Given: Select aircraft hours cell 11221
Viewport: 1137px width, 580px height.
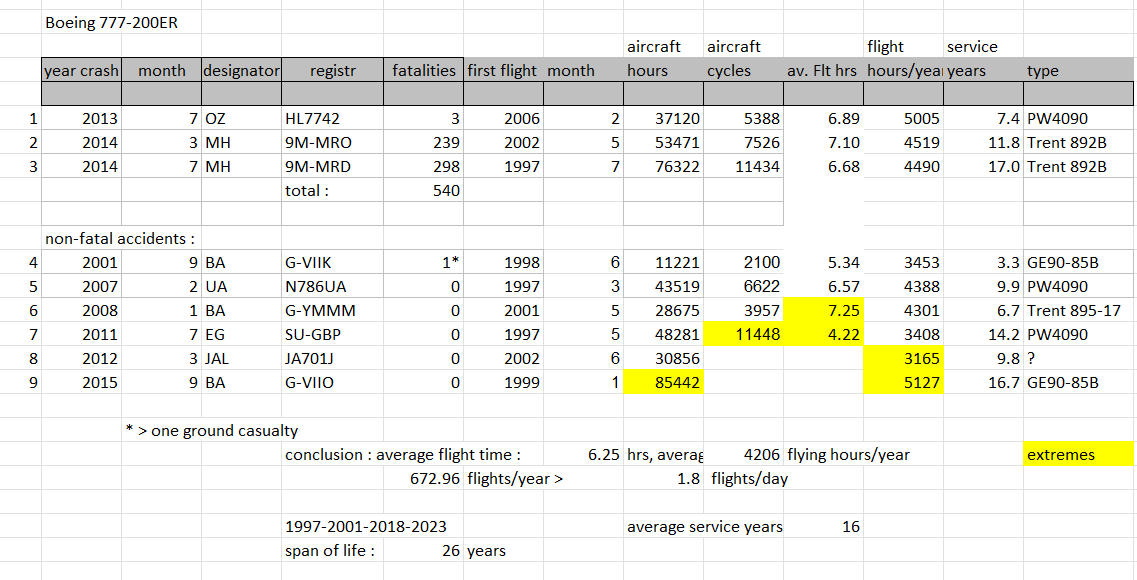Looking at the screenshot, I should [663, 262].
